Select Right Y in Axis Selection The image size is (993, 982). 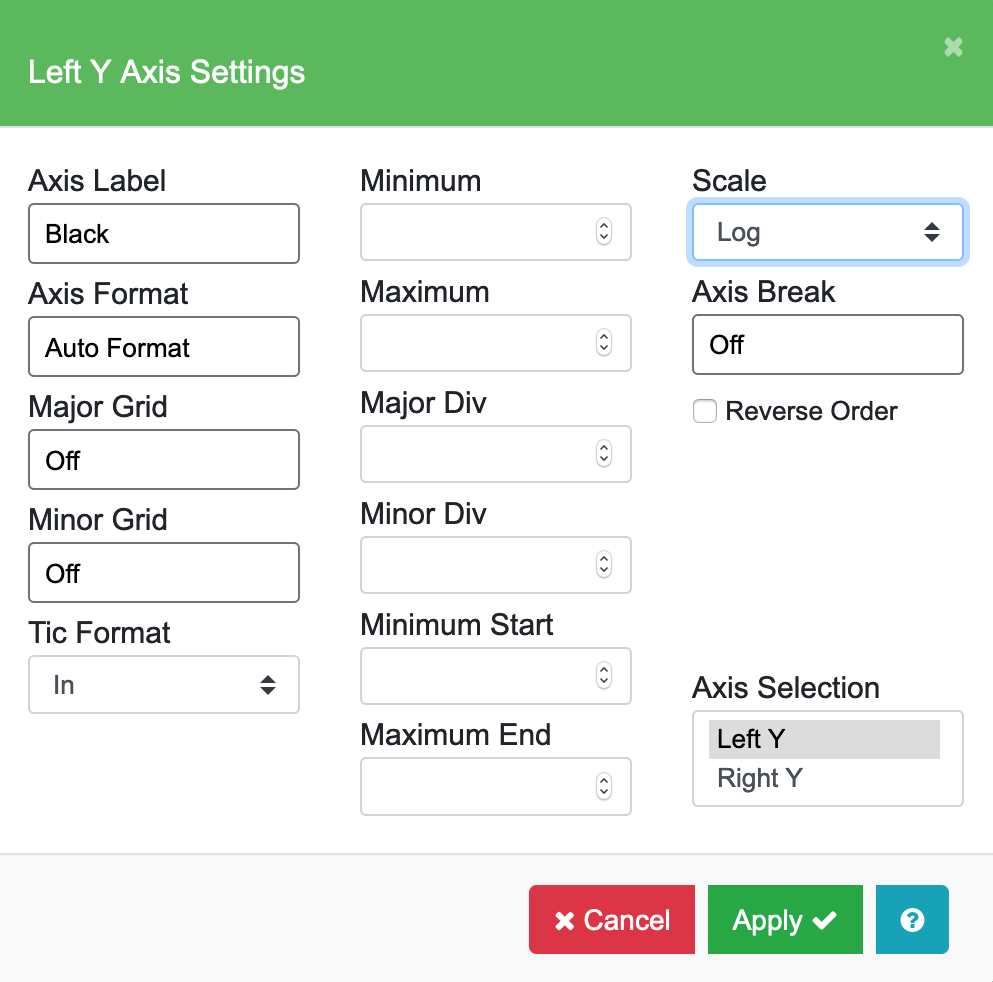[824, 778]
